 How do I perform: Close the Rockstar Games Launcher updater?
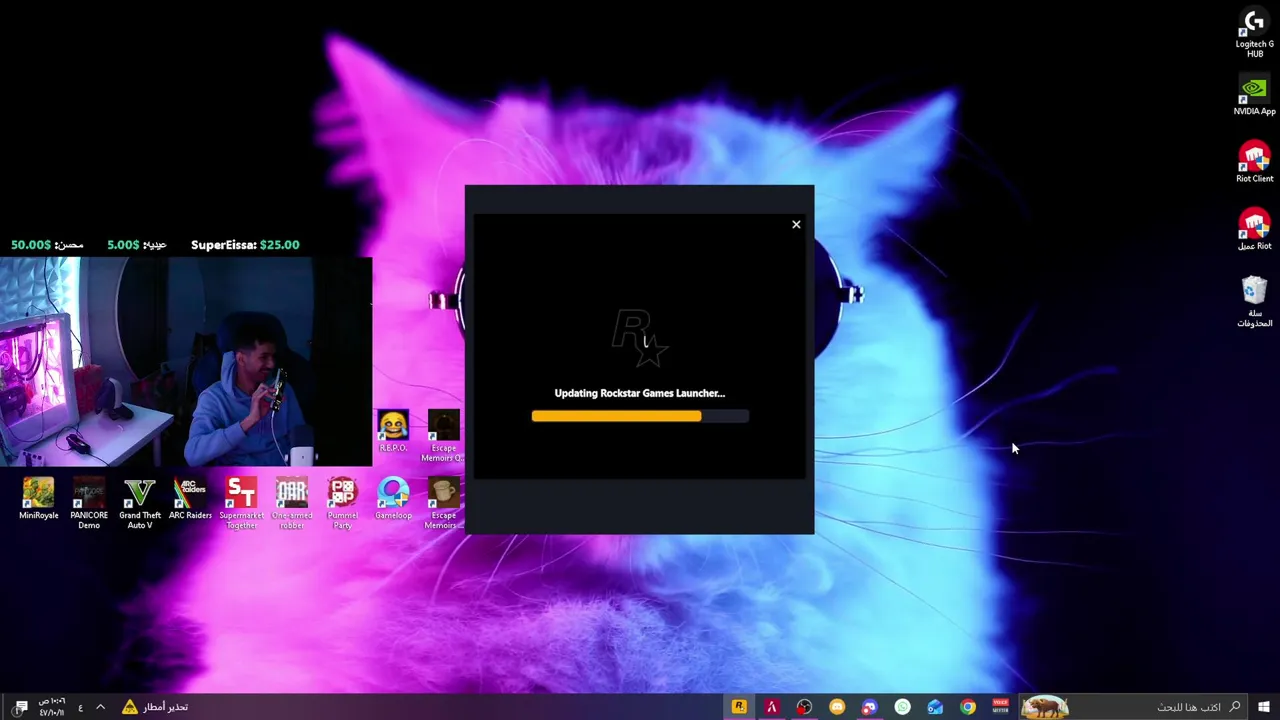click(796, 224)
